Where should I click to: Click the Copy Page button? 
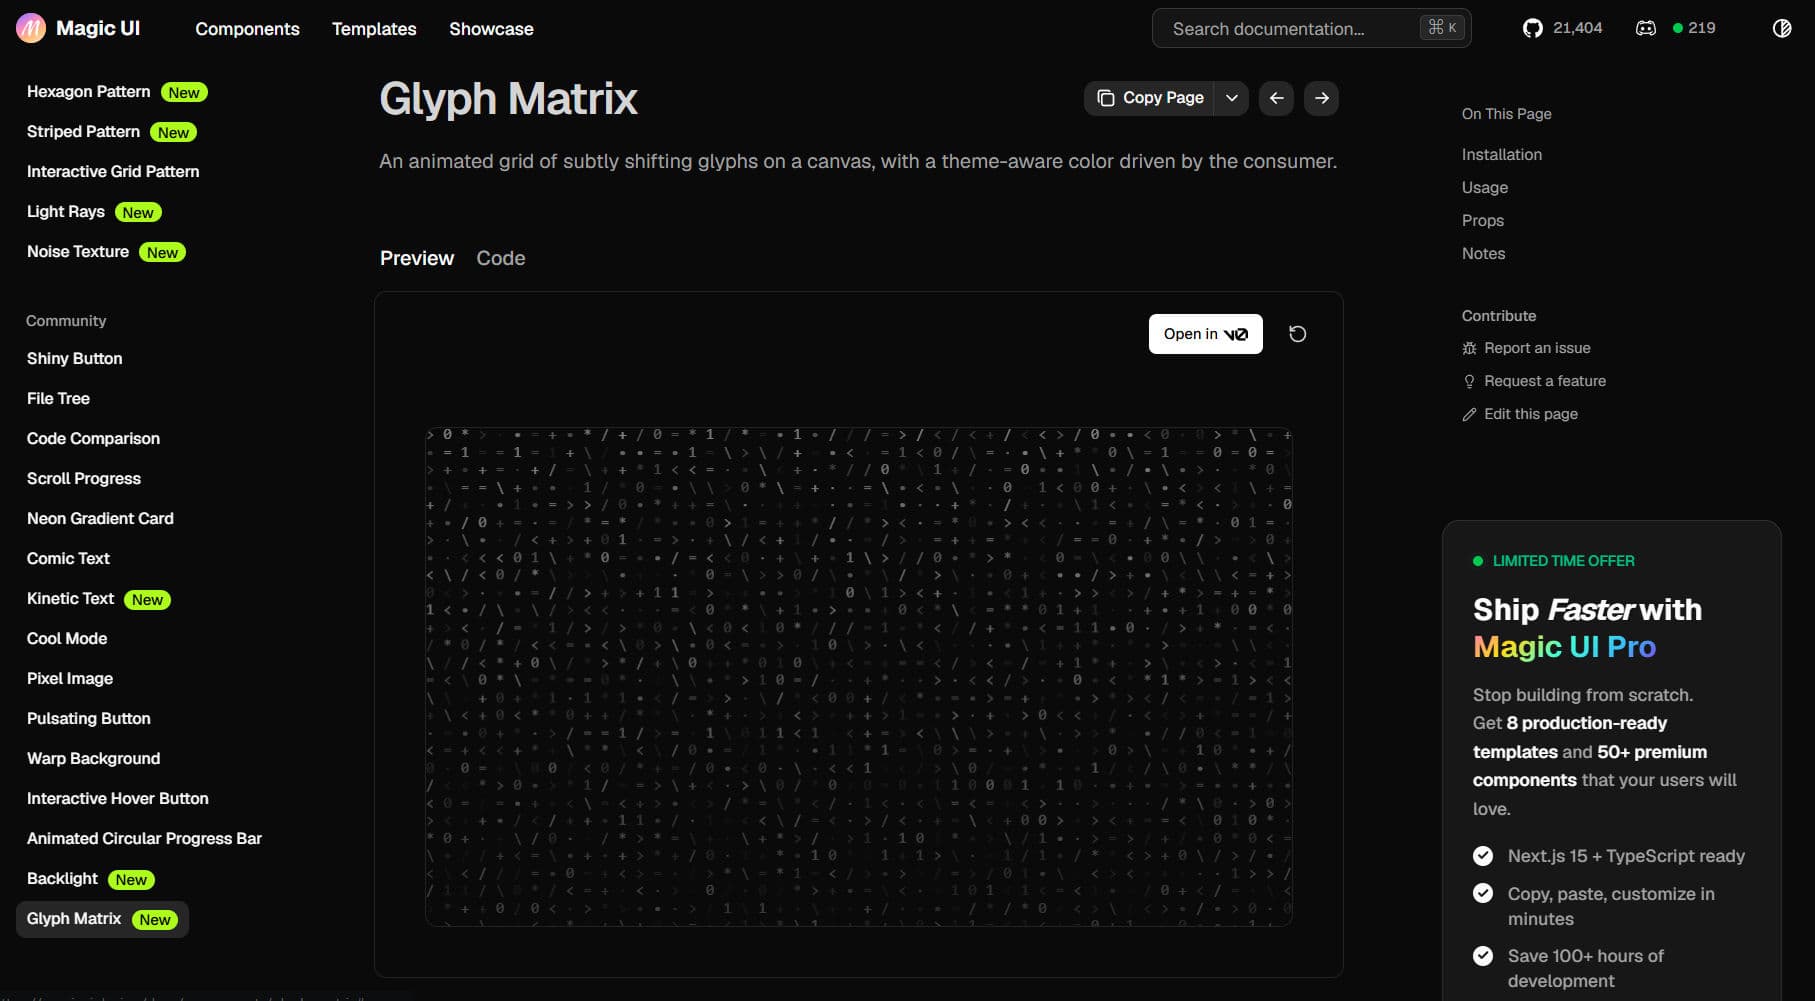1149,98
